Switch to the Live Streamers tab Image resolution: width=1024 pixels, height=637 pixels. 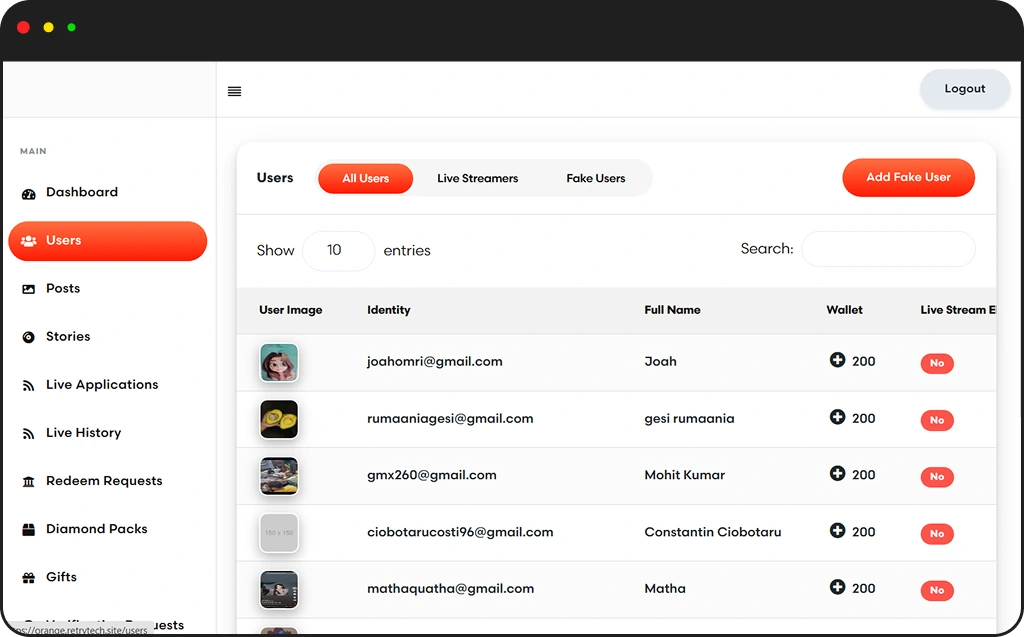coord(477,178)
